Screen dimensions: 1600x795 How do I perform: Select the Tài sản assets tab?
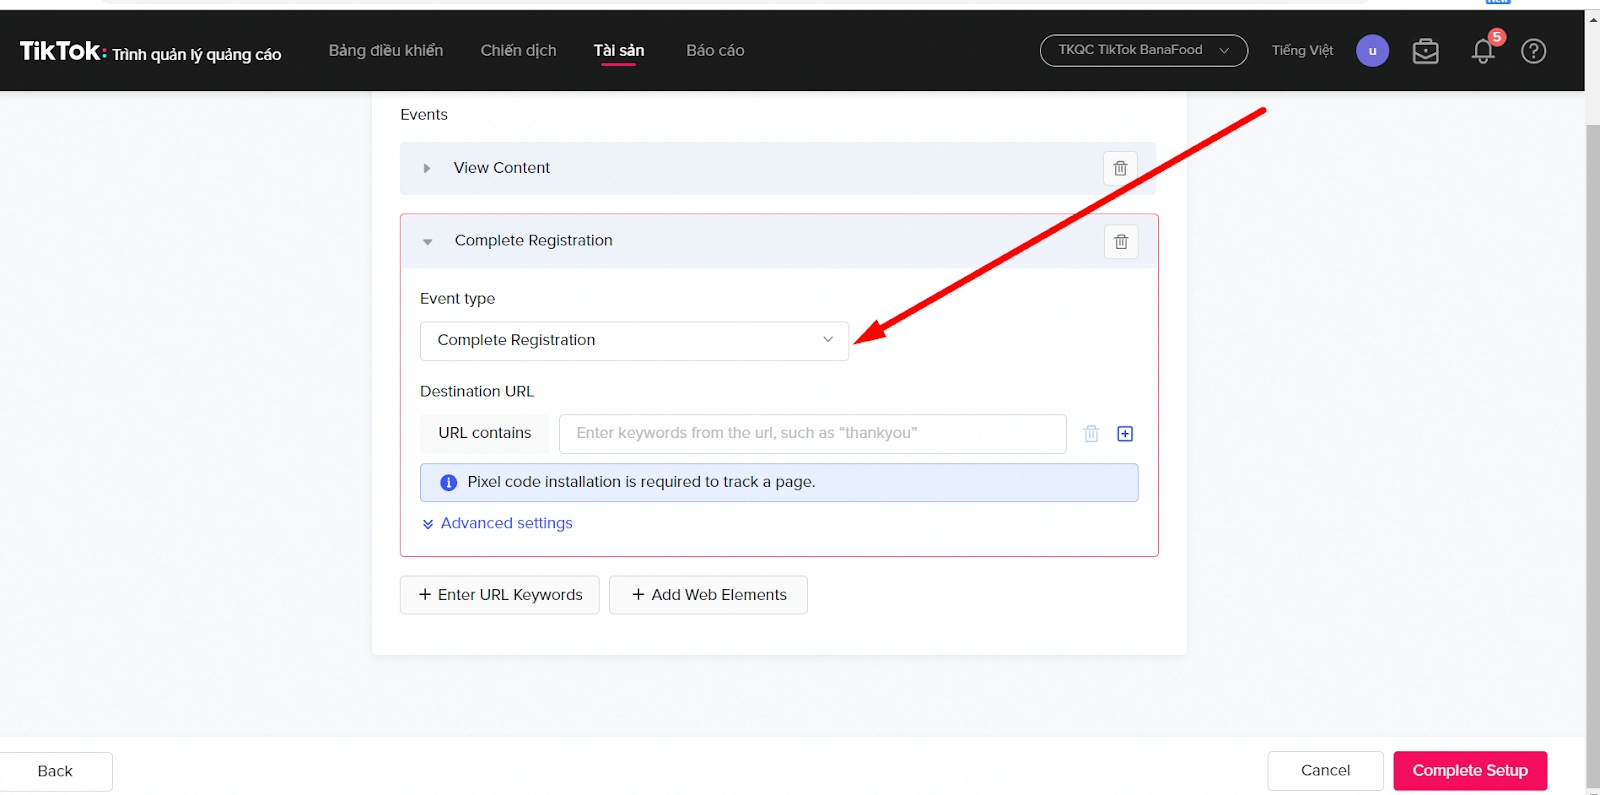point(619,50)
